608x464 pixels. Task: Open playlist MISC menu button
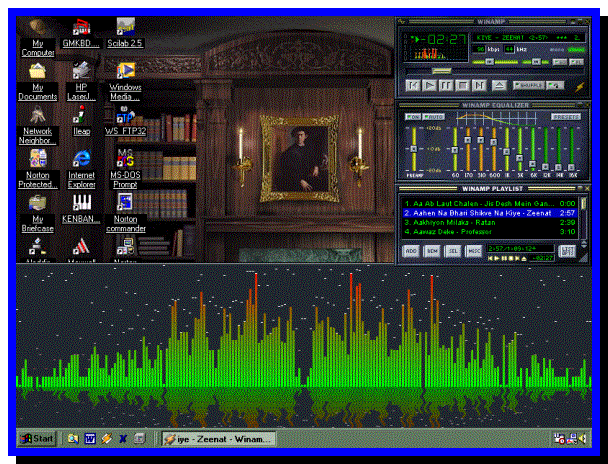(x=473, y=251)
